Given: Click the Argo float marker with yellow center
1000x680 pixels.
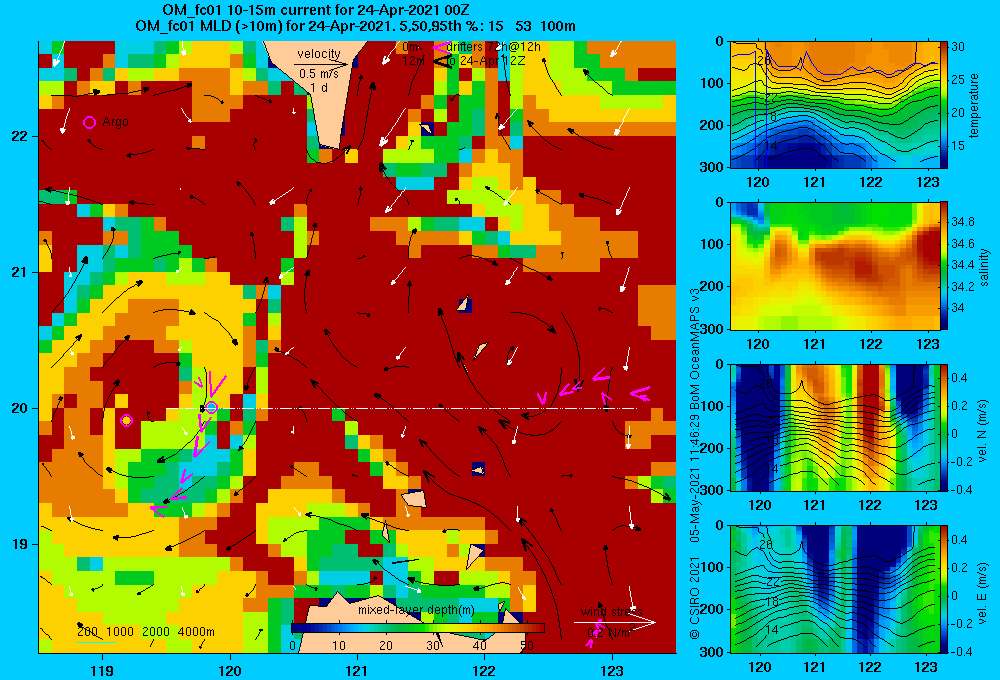Looking at the screenshot, I should point(126,420).
